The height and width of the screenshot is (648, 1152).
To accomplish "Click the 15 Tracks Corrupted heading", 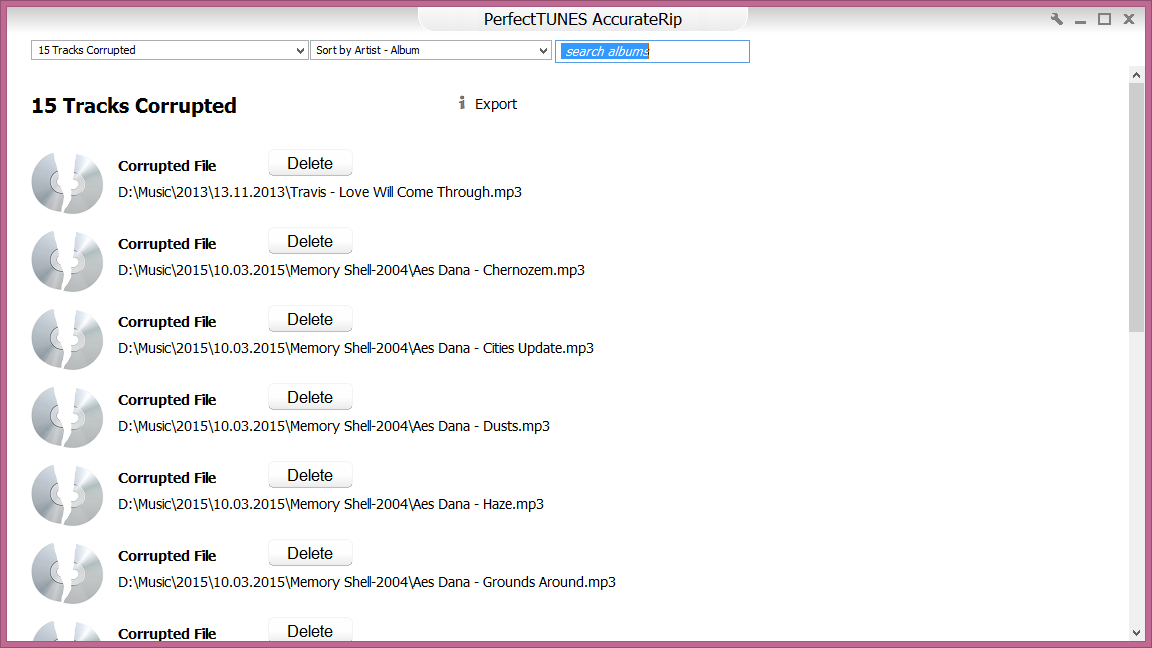I will click(134, 106).
